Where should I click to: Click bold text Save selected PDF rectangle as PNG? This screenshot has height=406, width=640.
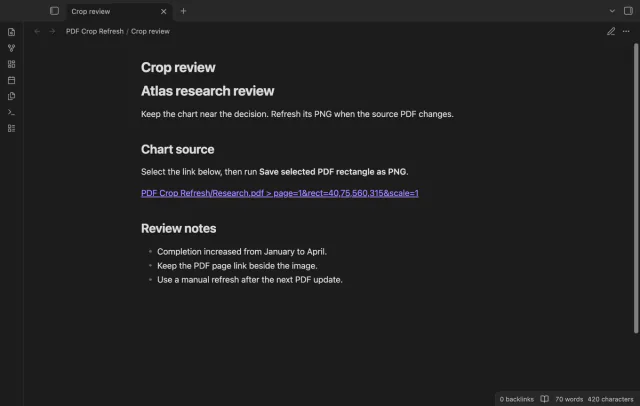click(333, 172)
